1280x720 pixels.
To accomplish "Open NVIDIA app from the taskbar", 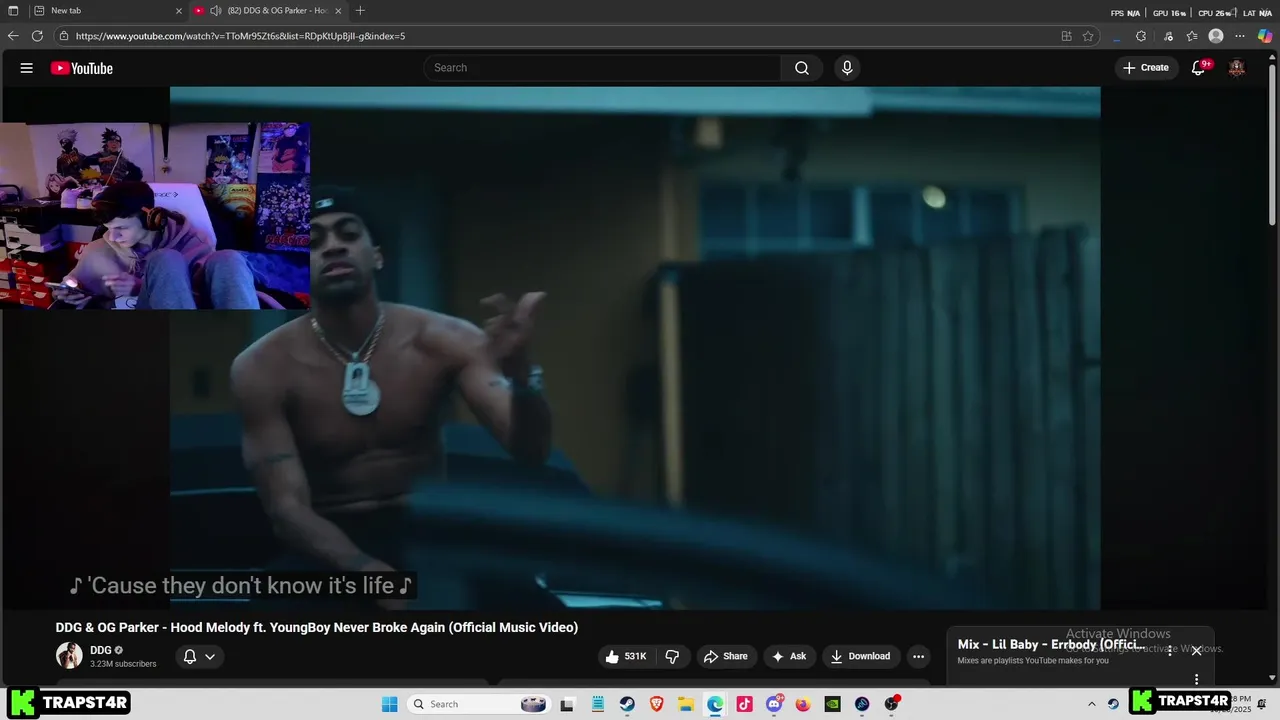I will (x=832, y=704).
